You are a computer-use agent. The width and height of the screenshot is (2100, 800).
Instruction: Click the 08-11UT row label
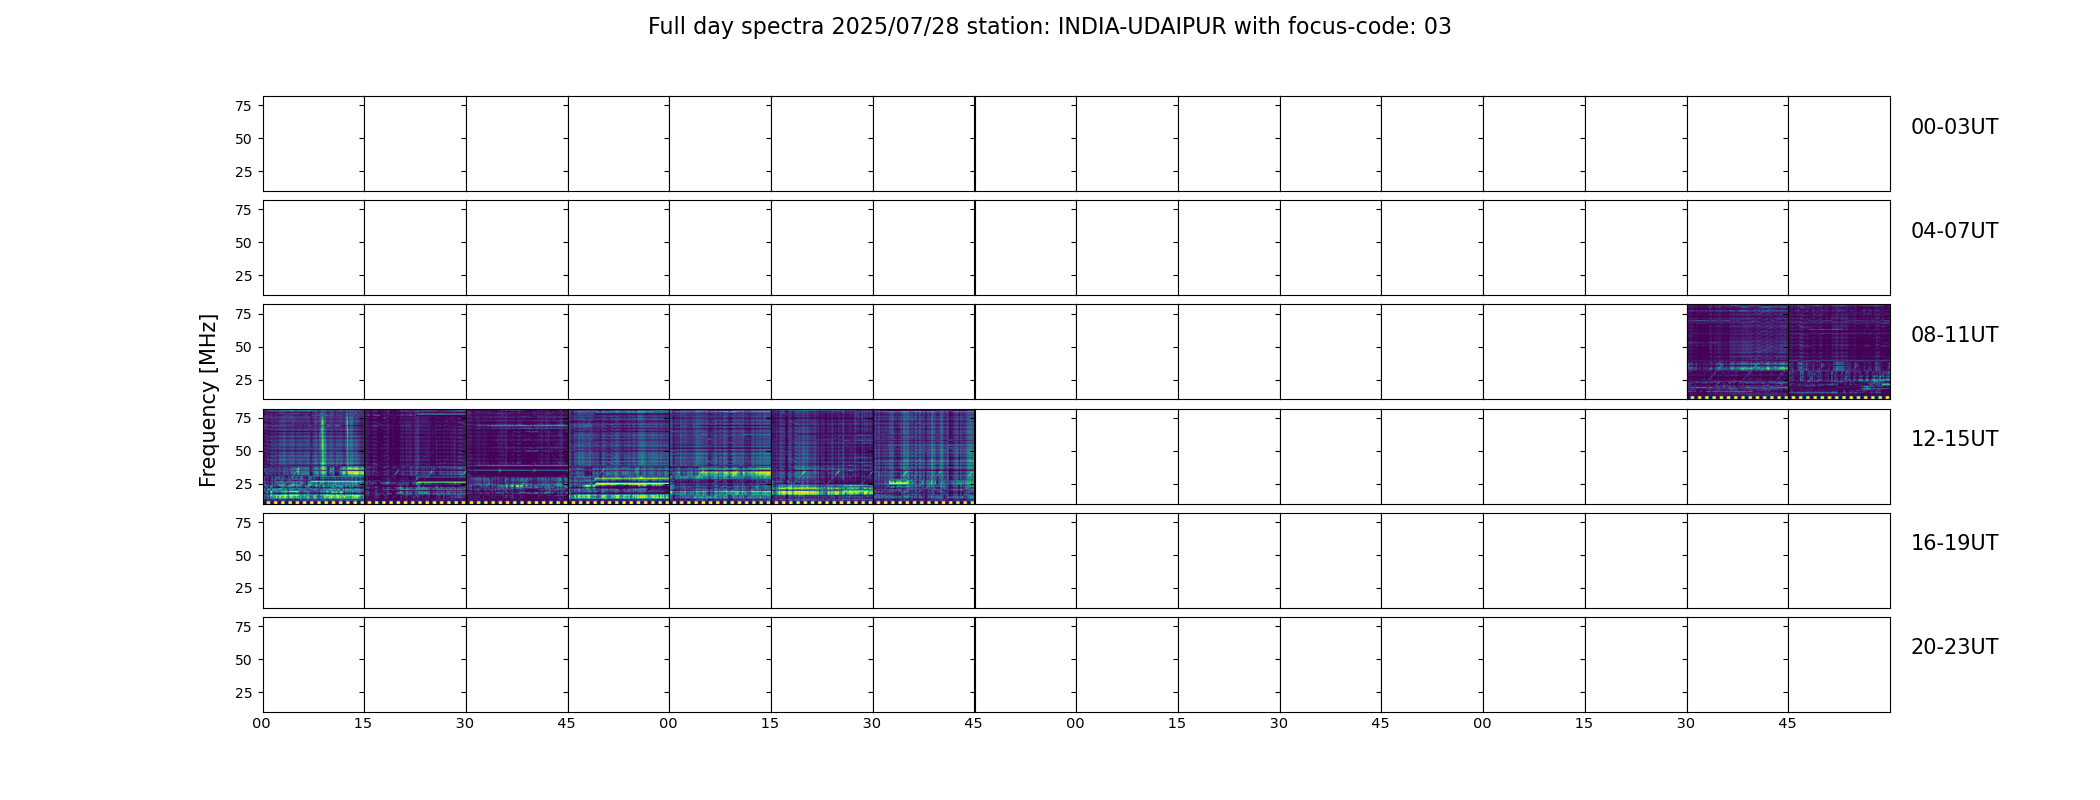click(x=1954, y=335)
